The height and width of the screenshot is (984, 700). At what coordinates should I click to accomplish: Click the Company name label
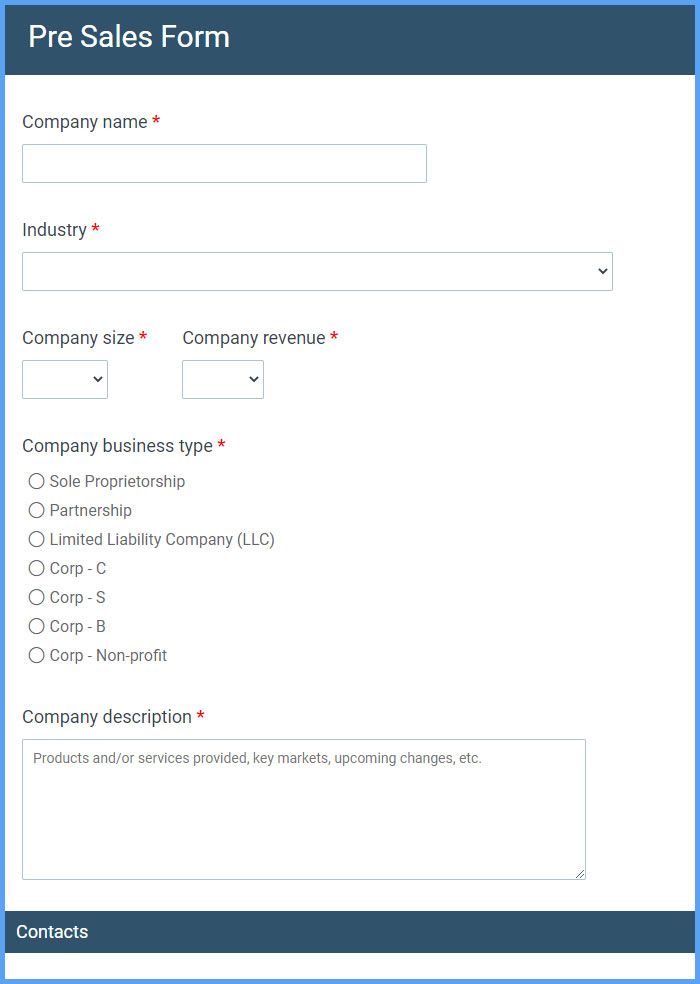85,122
